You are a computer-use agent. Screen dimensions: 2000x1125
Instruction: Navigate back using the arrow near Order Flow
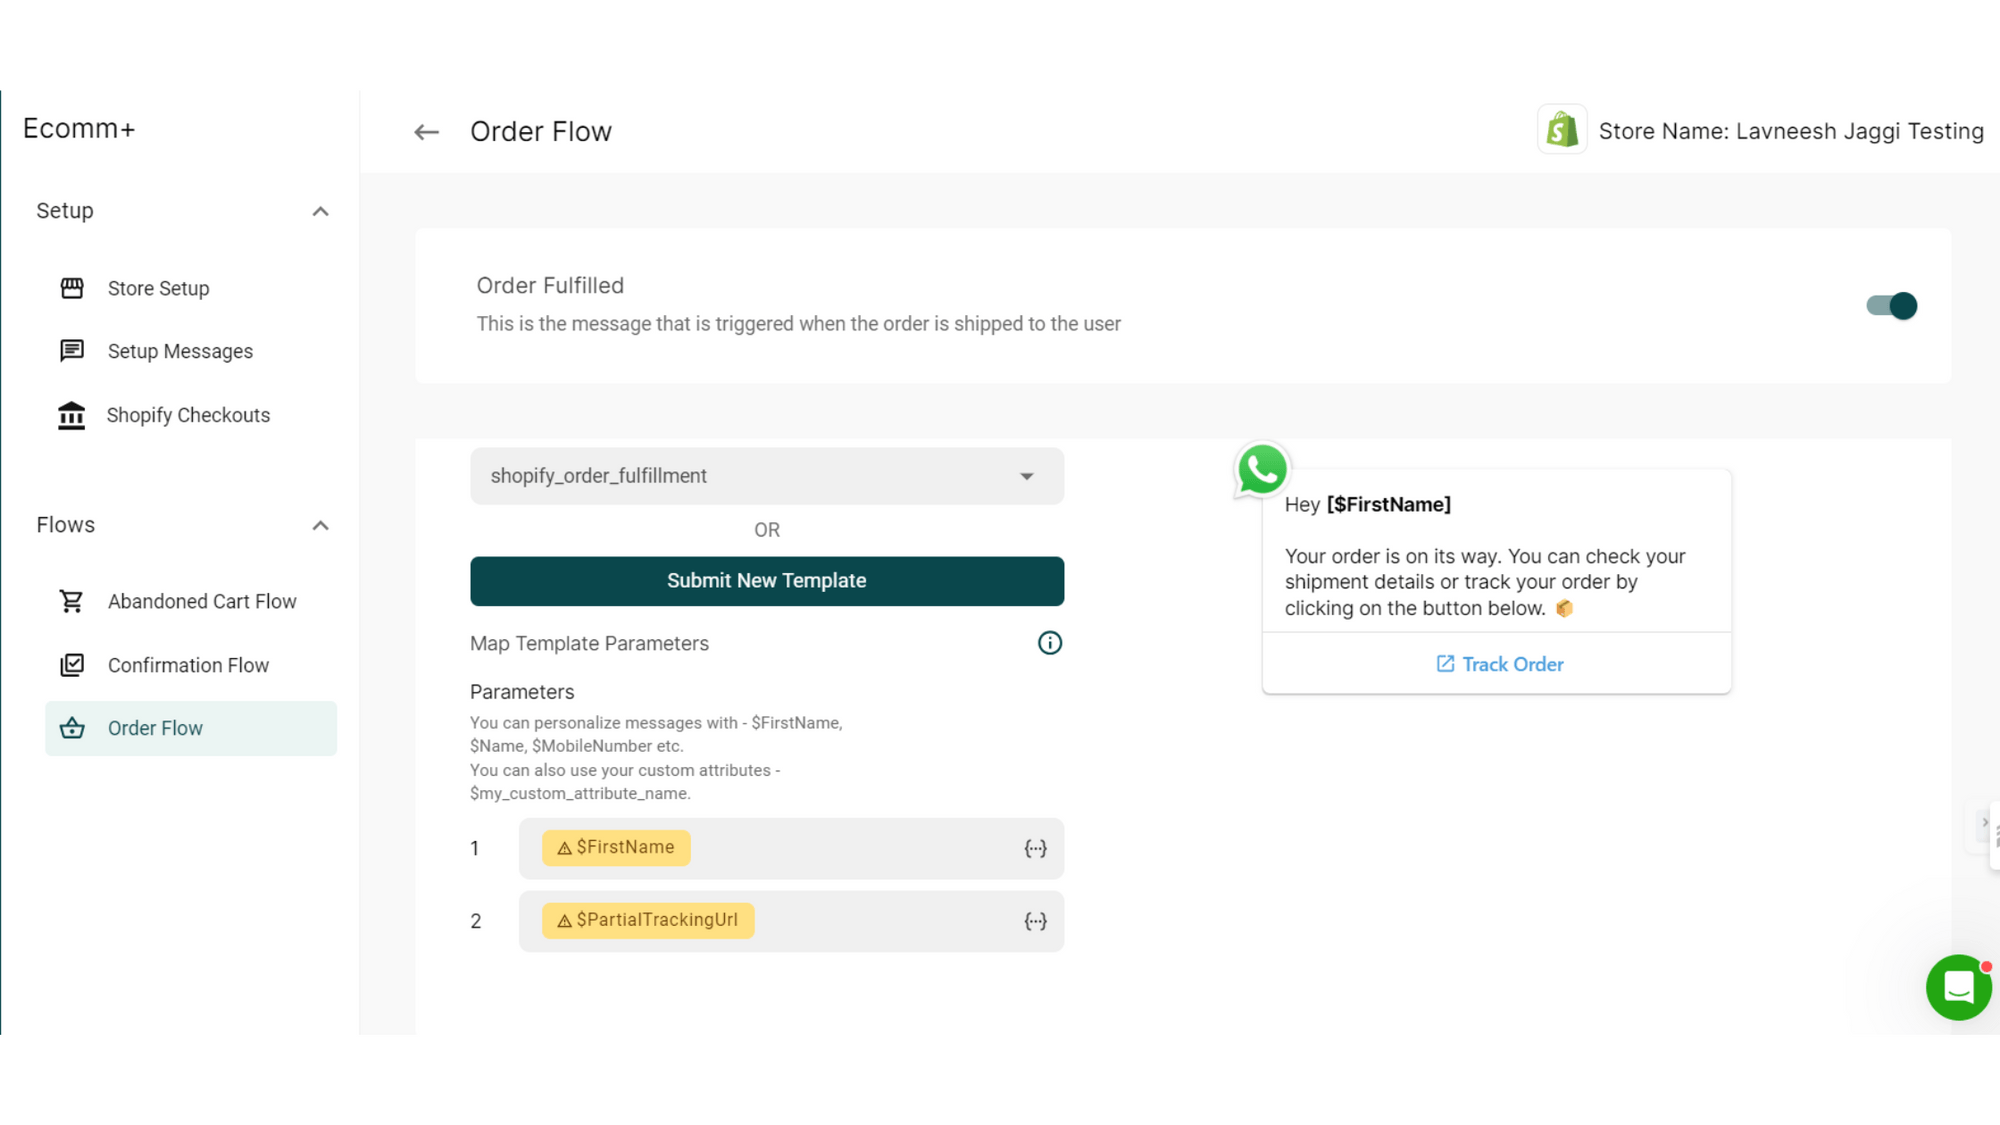pos(426,131)
